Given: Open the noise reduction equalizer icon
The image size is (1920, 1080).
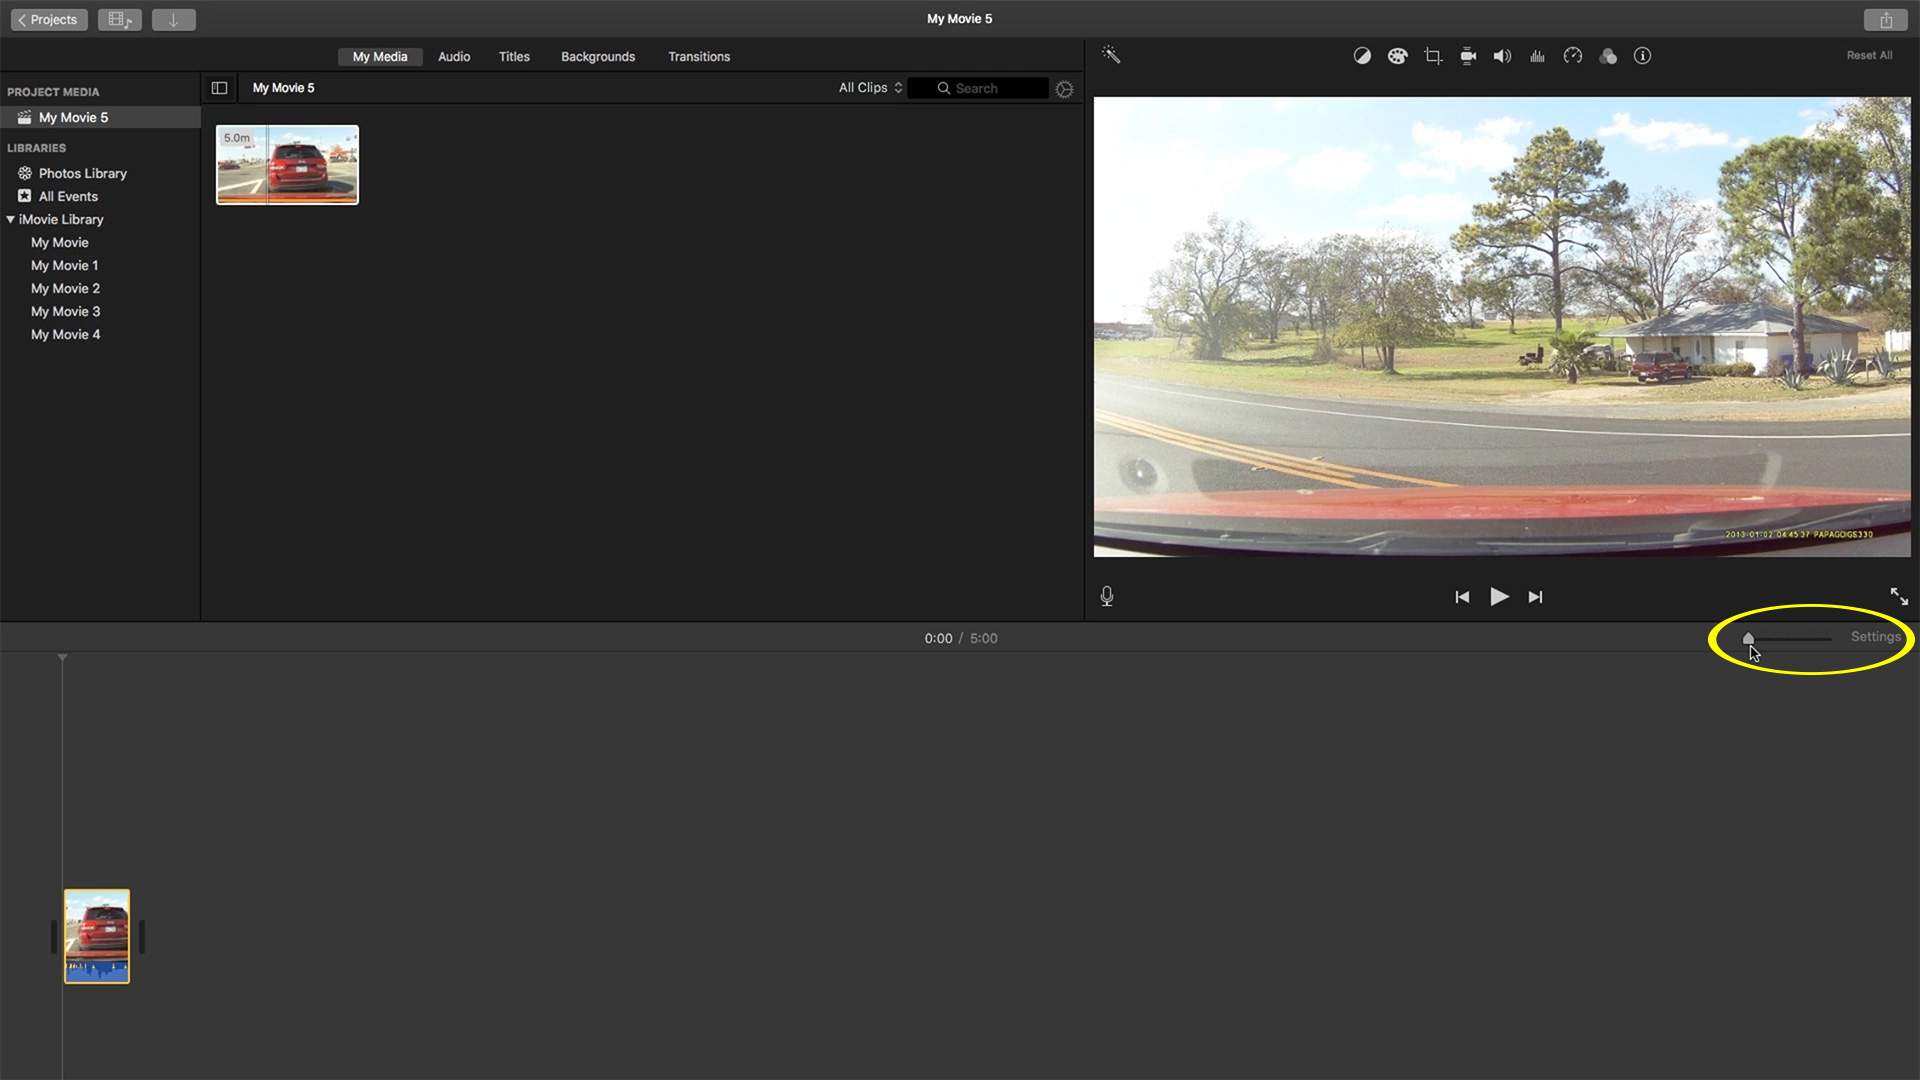Looking at the screenshot, I should click(x=1537, y=56).
